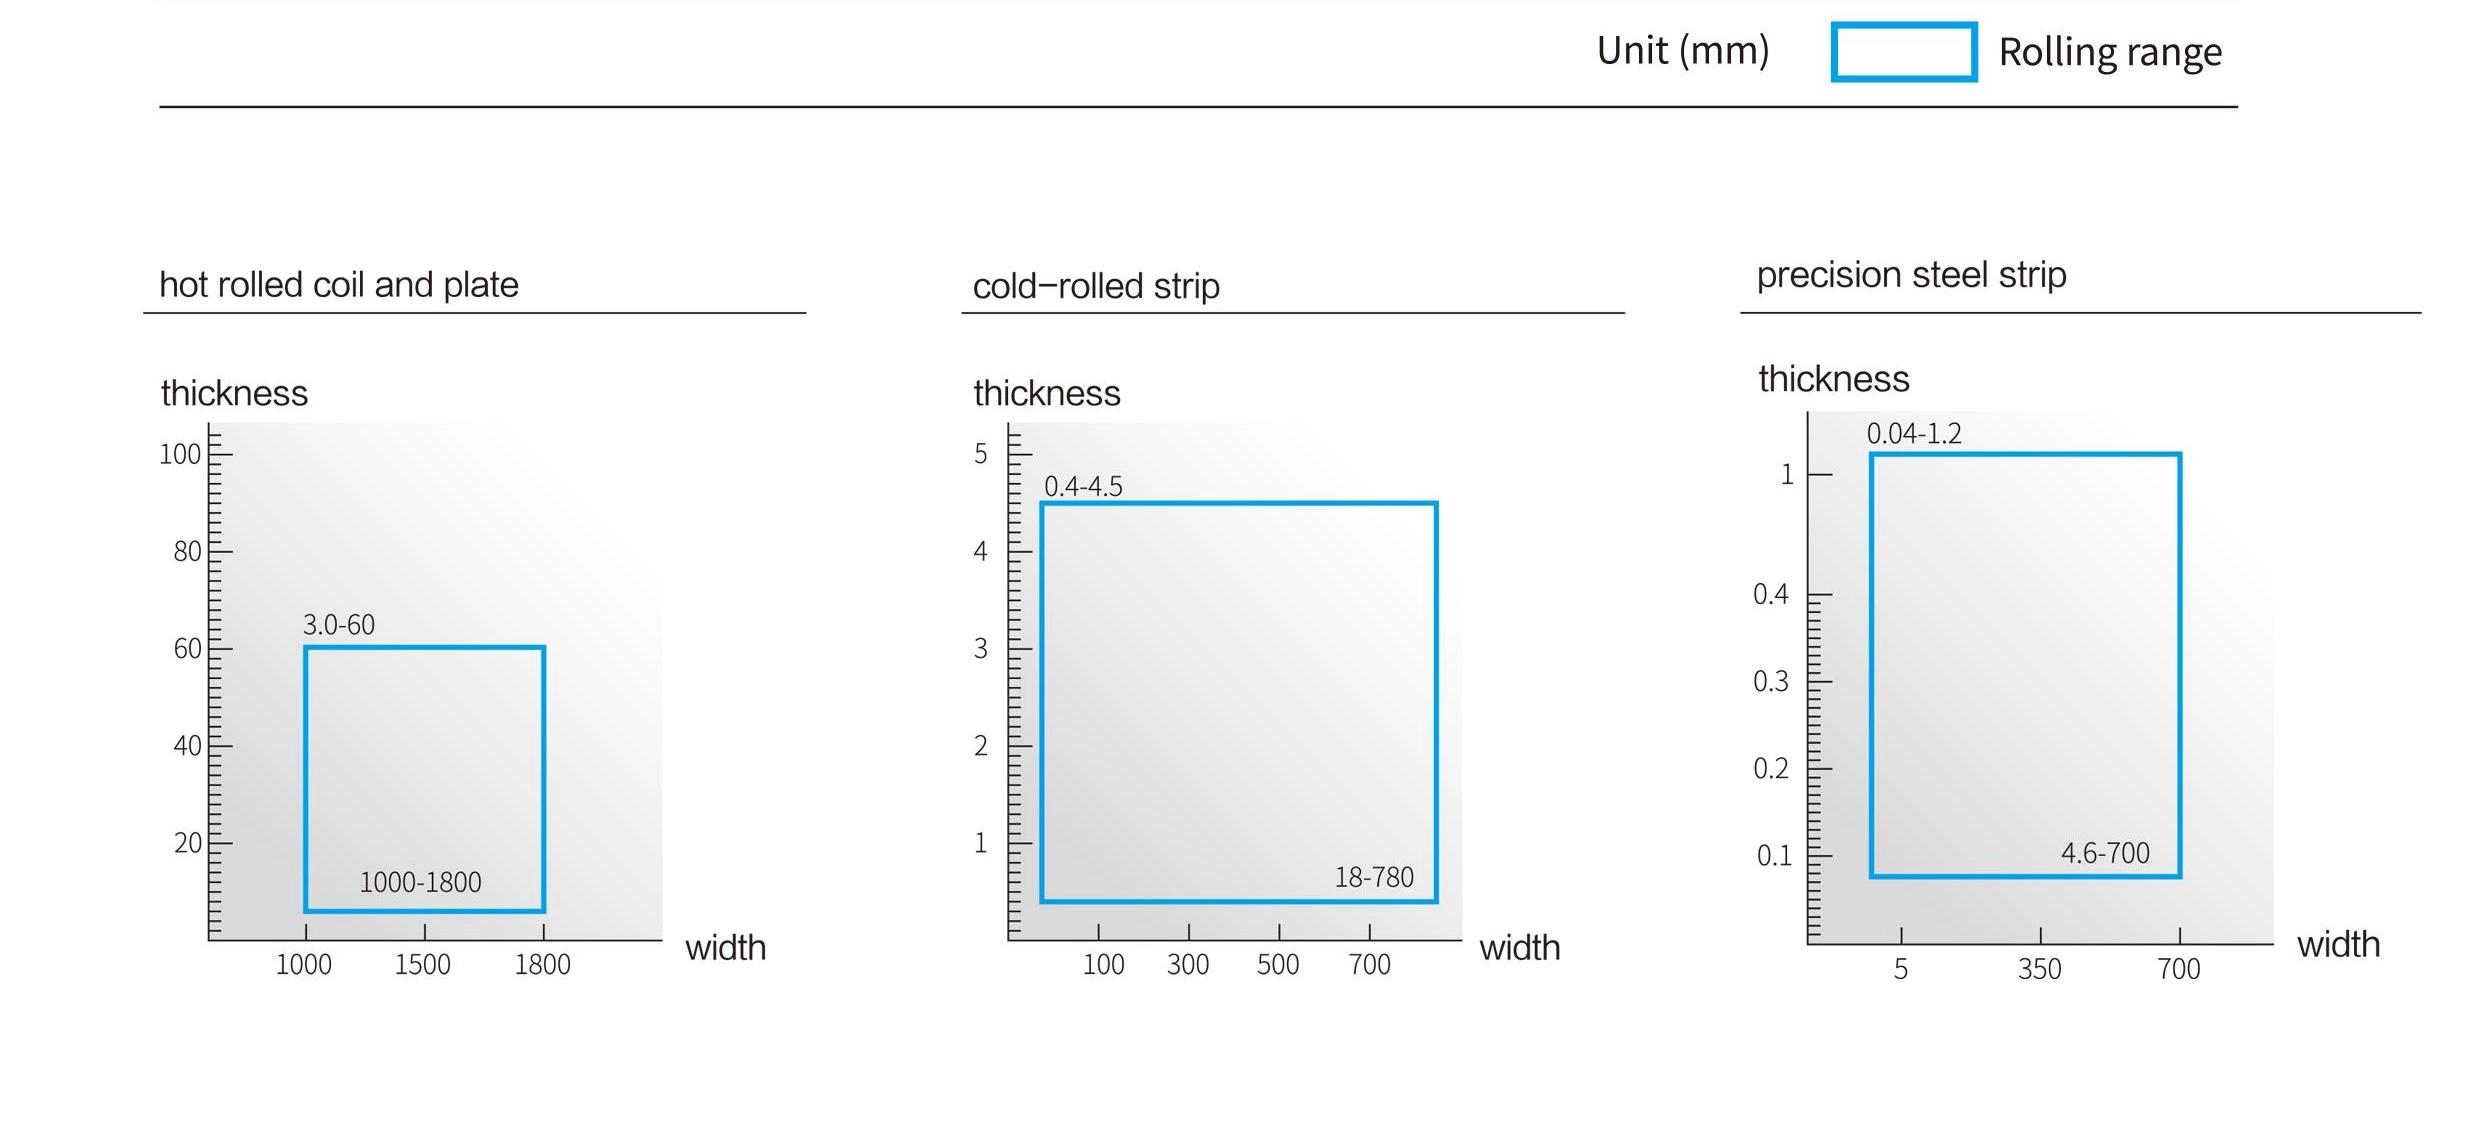2480x1122 pixels.
Task: Click the '3.0-60' thickness range label
Action: pos(339,625)
